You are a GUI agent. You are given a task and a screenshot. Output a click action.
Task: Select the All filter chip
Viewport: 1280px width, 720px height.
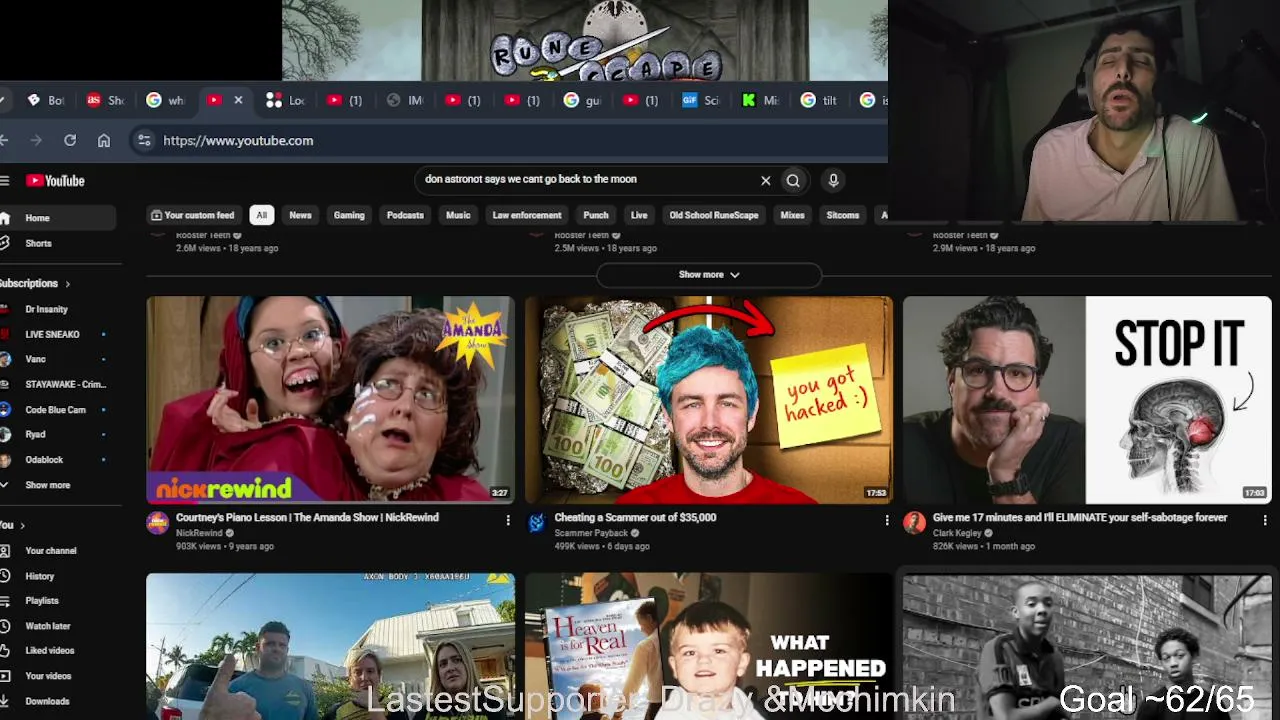261,215
